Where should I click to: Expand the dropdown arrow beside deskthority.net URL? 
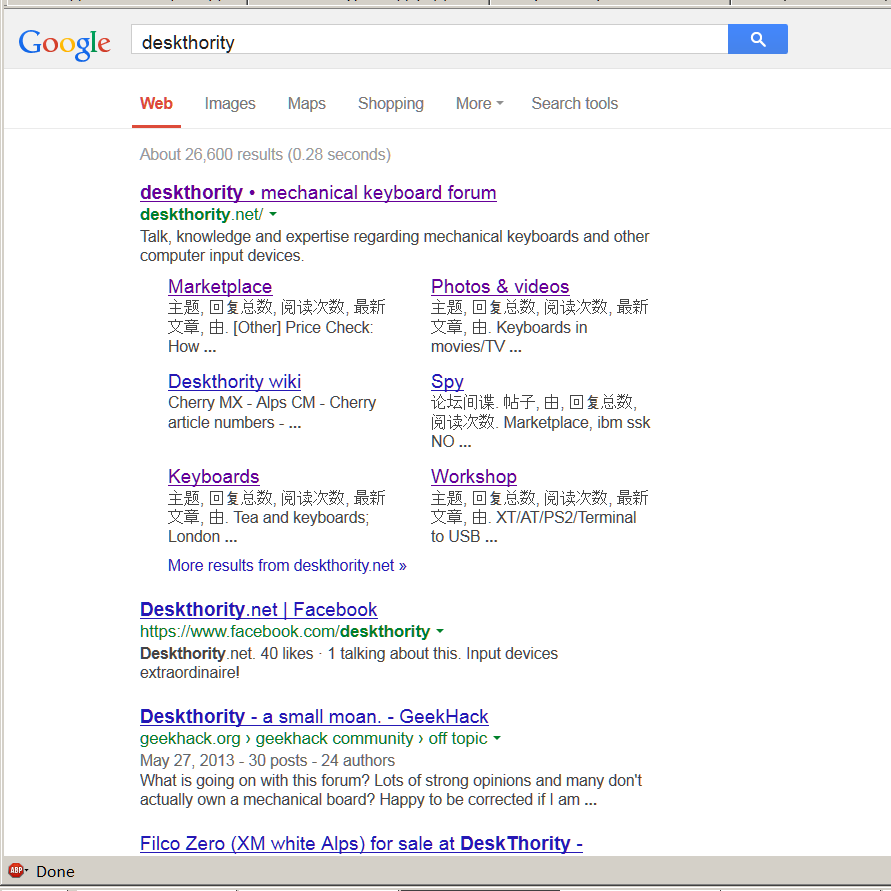tap(271, 214)
